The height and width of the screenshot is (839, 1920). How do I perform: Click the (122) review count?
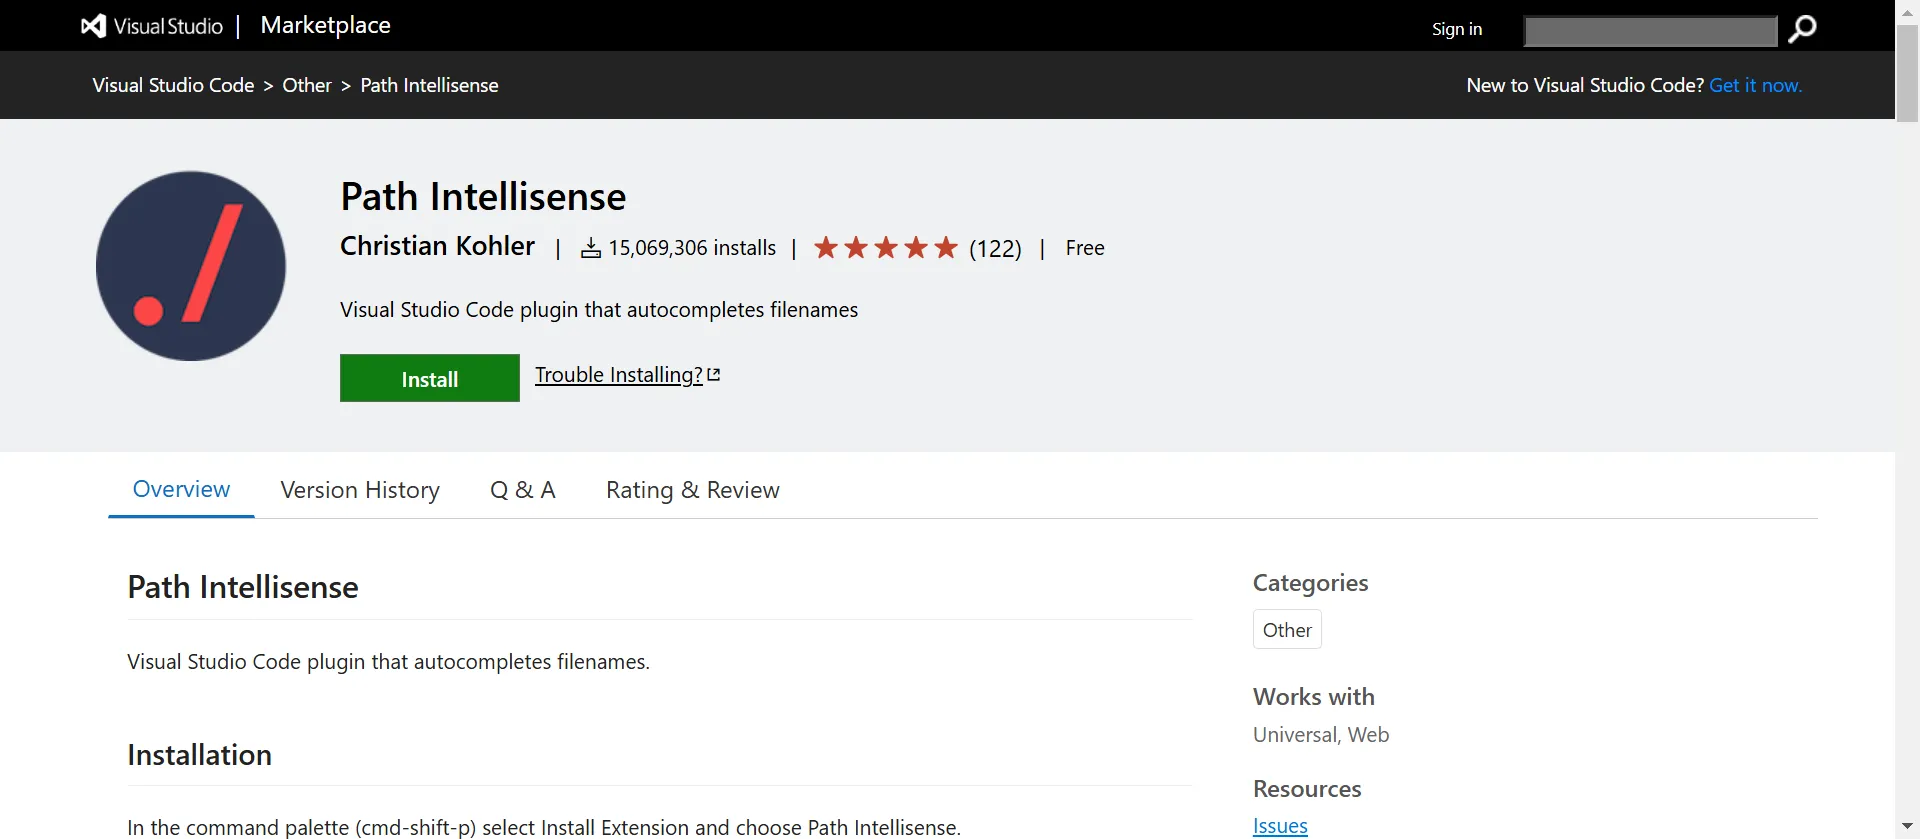pyautogui.click(x=995, y=248)
